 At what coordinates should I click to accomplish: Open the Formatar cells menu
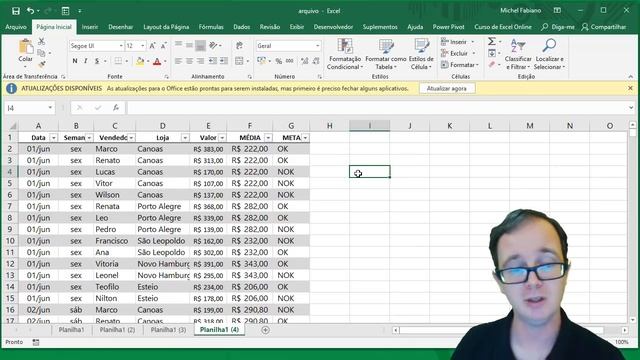tap(460, 64)
